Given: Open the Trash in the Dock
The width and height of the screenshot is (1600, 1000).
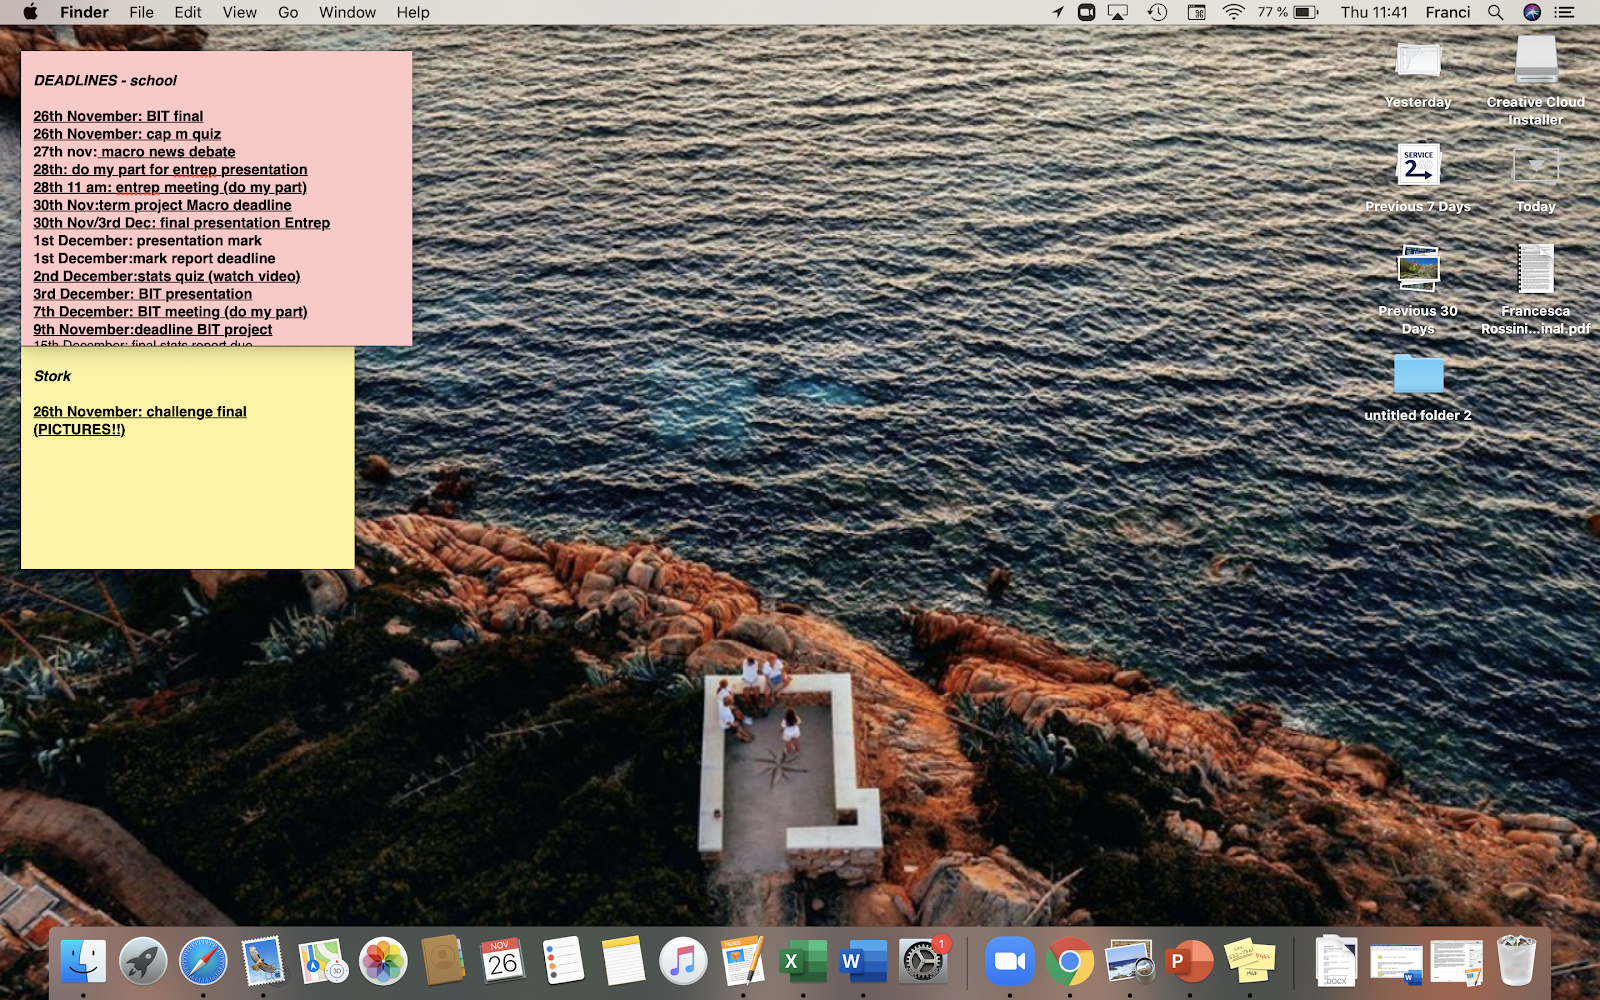Looking at the screenshot, I should pos(1517,962).
